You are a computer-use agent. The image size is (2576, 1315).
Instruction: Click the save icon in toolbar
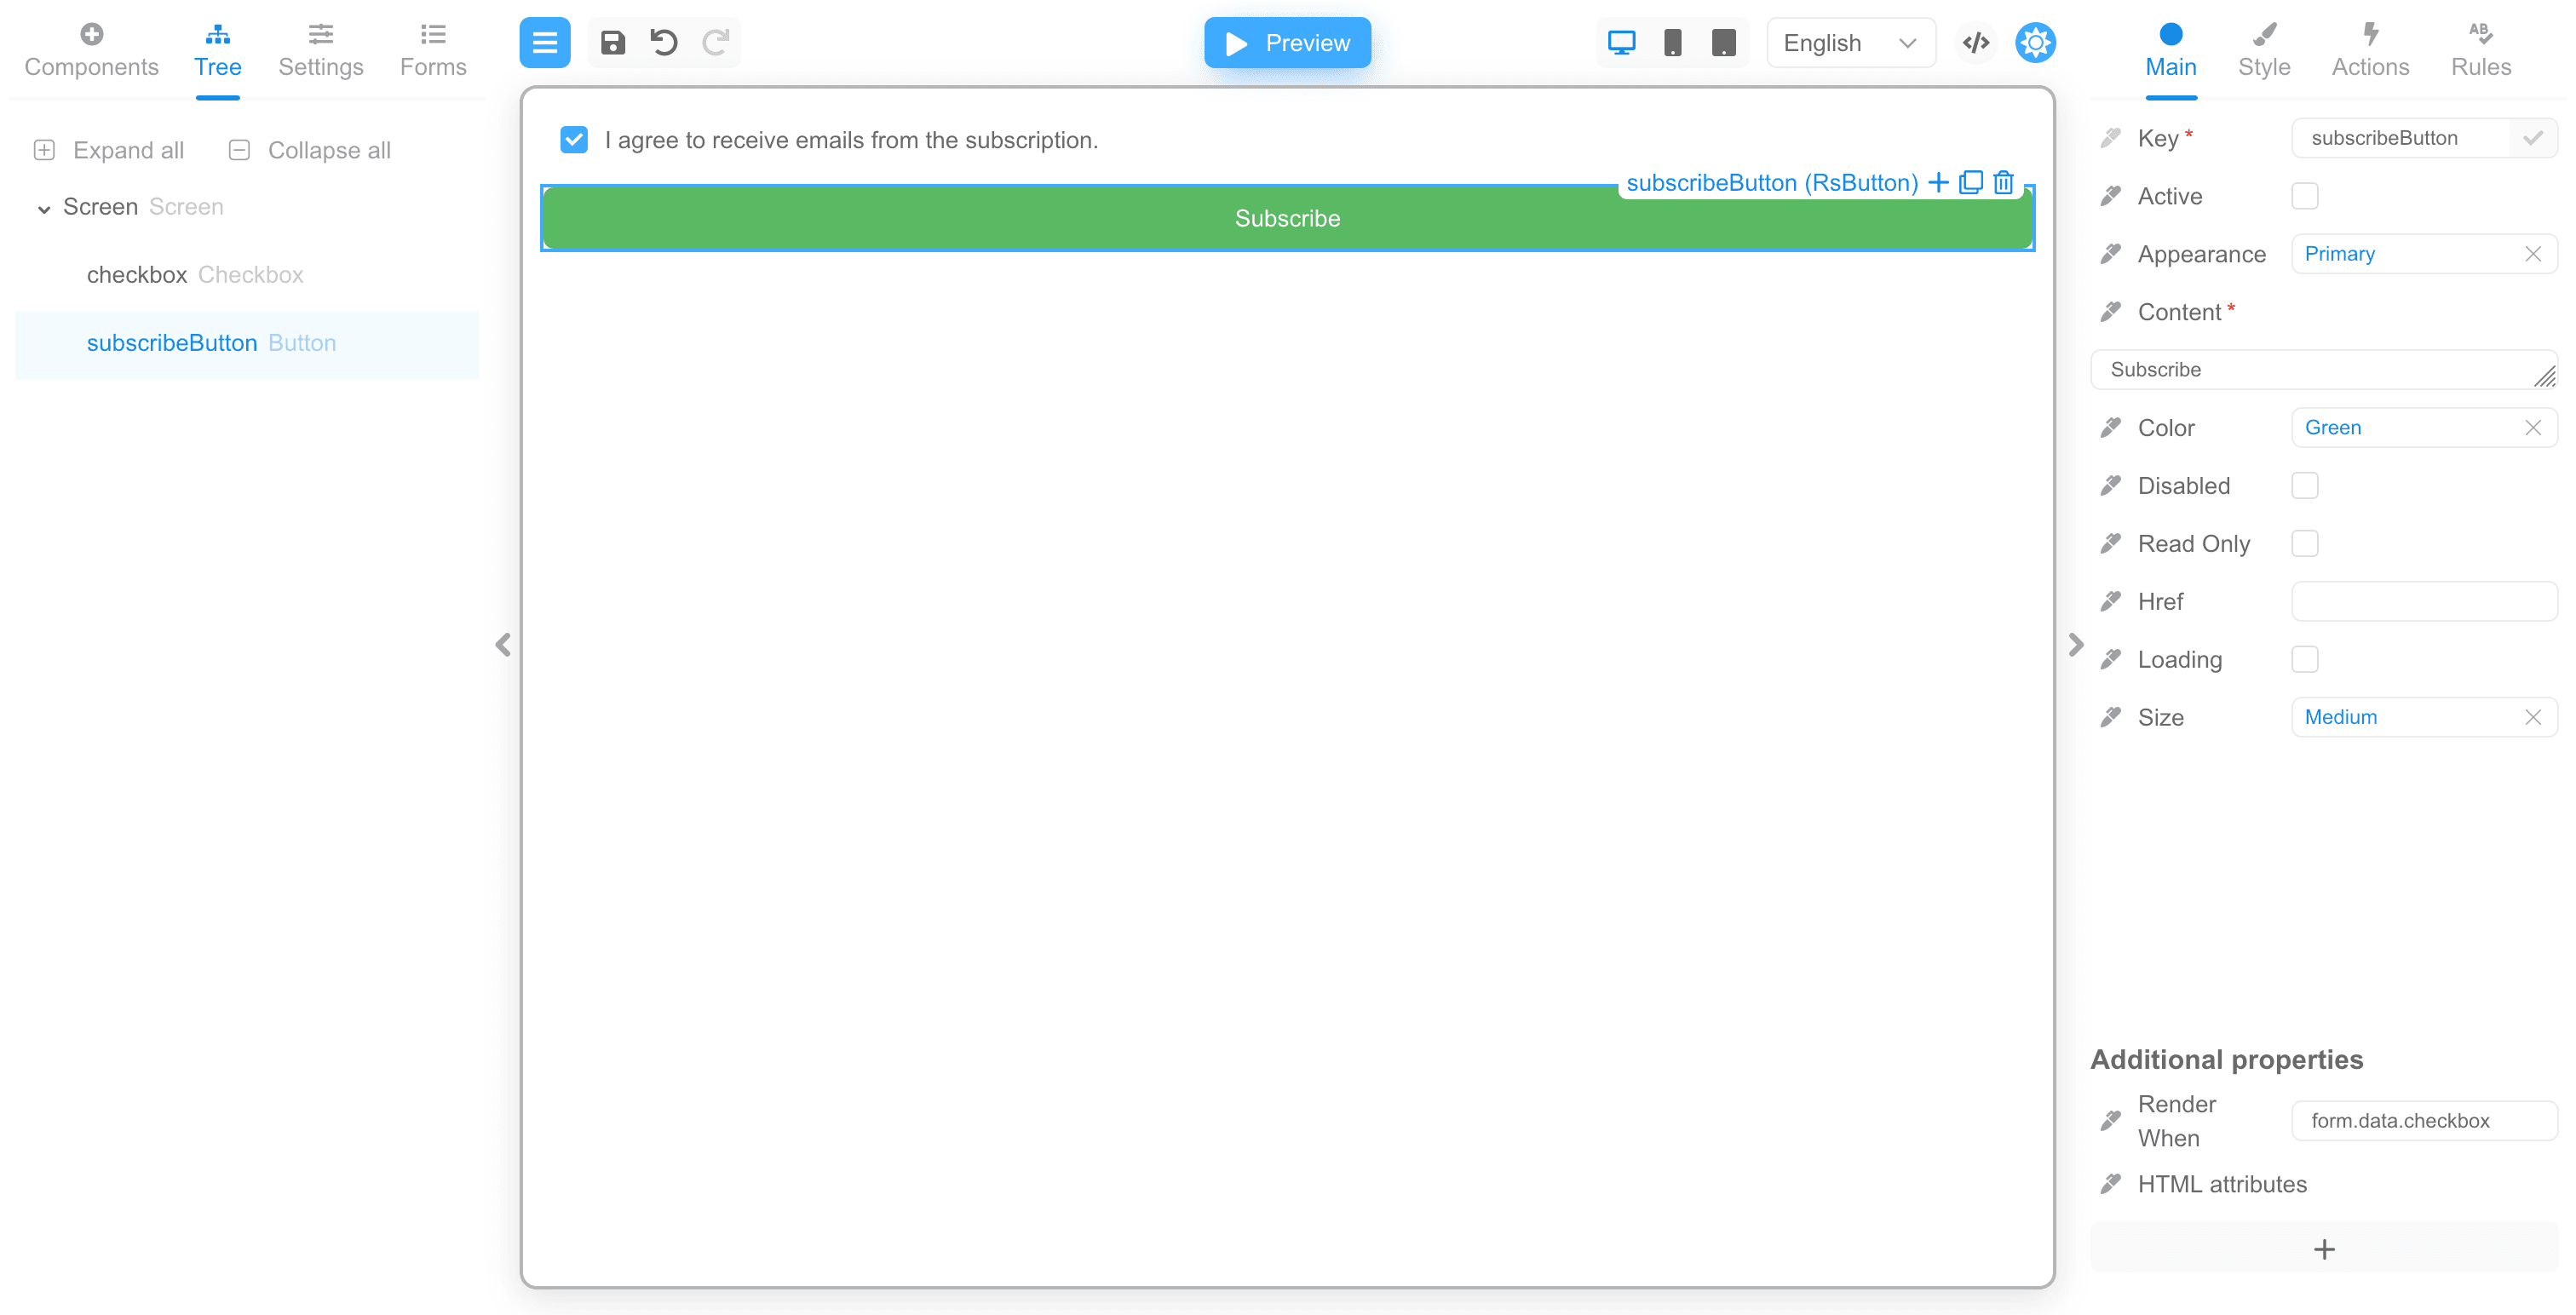tap(612, 43)
